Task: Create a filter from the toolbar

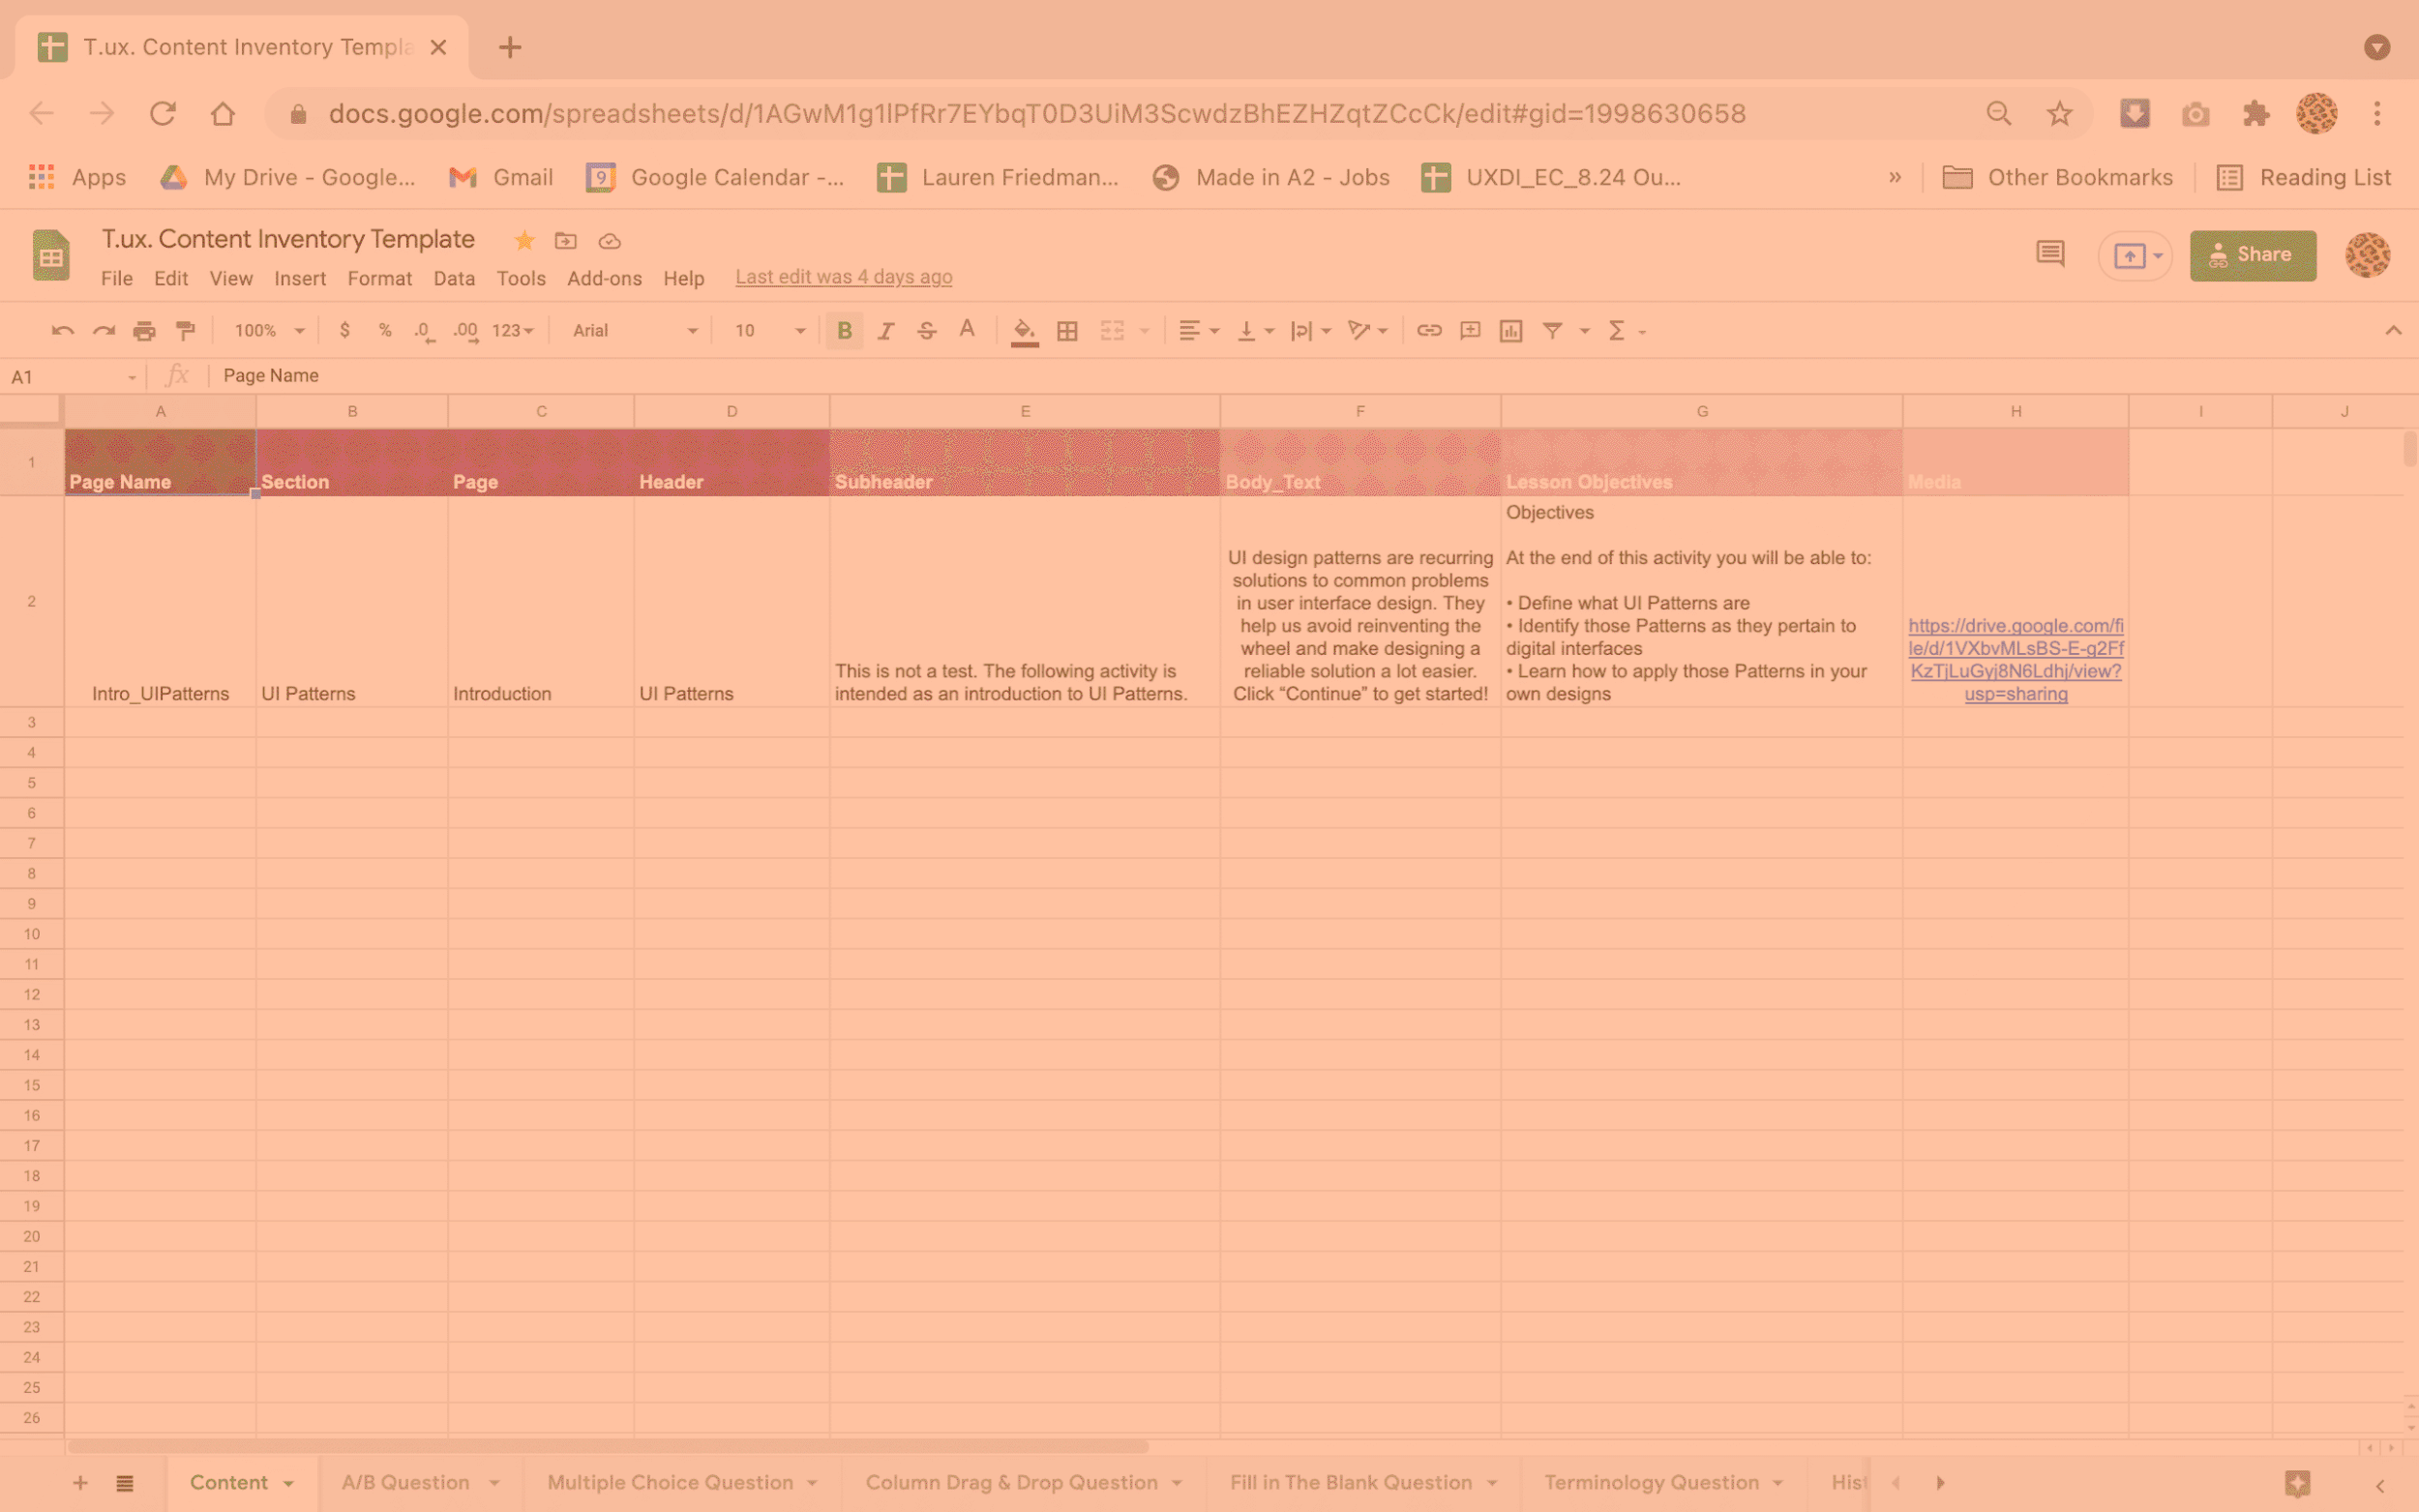Action: (x=1551, y=330)
